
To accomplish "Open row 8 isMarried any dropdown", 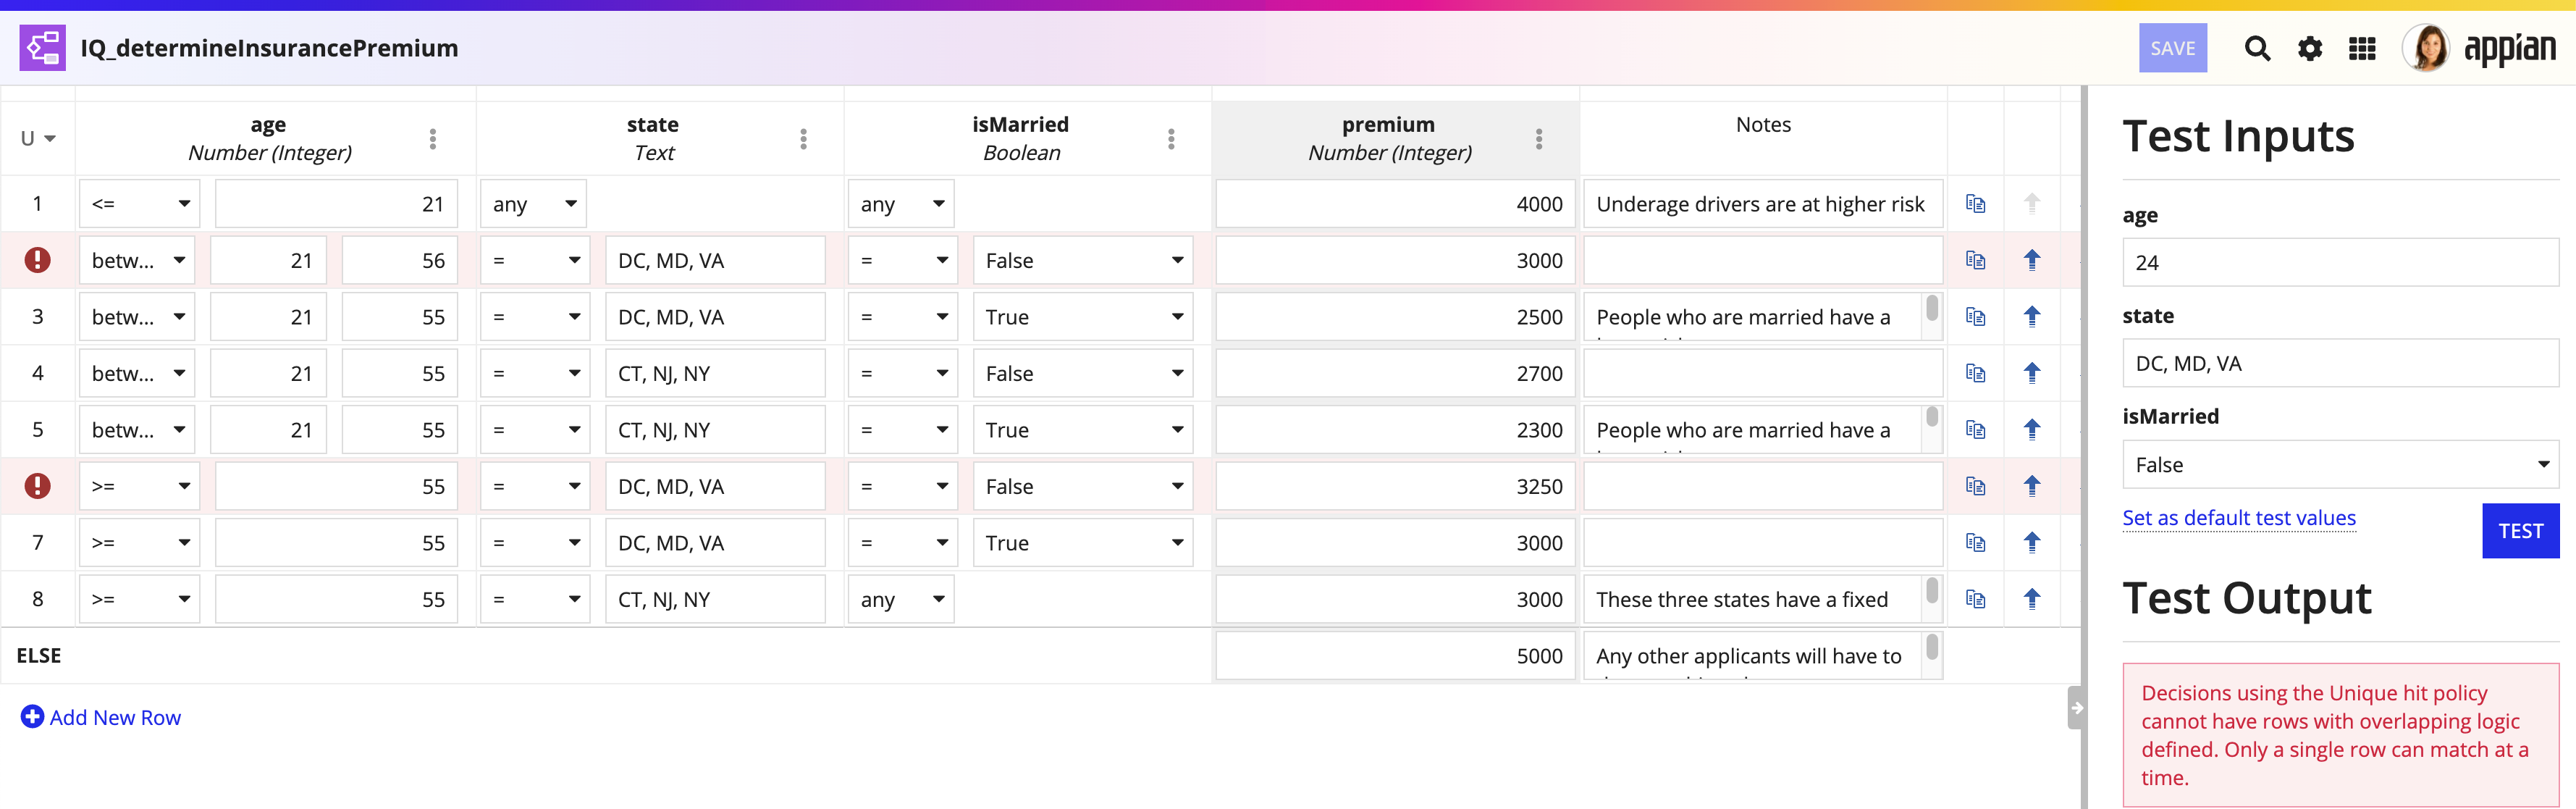I will pos(901,600).
